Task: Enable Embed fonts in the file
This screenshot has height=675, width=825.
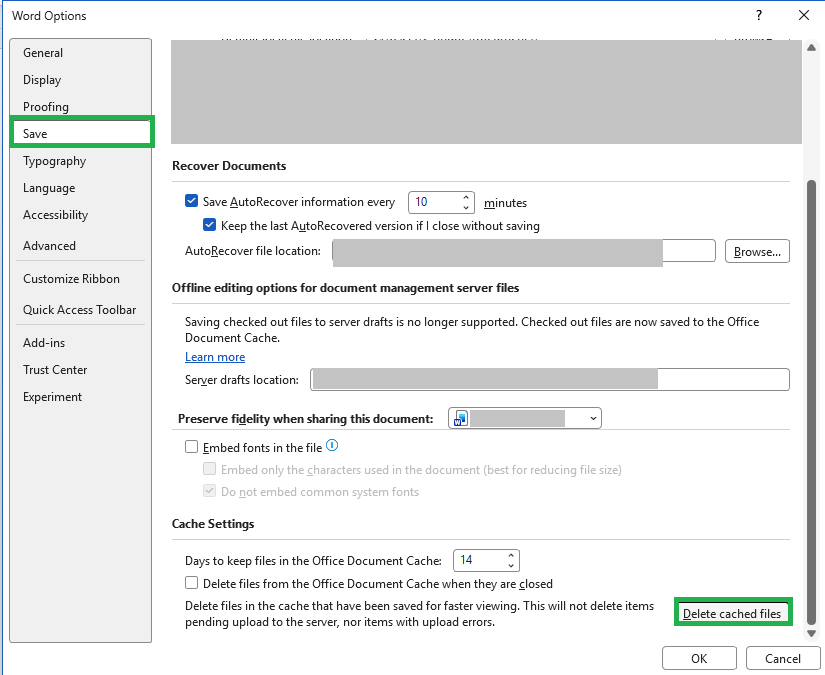Action: pos(192,447)
